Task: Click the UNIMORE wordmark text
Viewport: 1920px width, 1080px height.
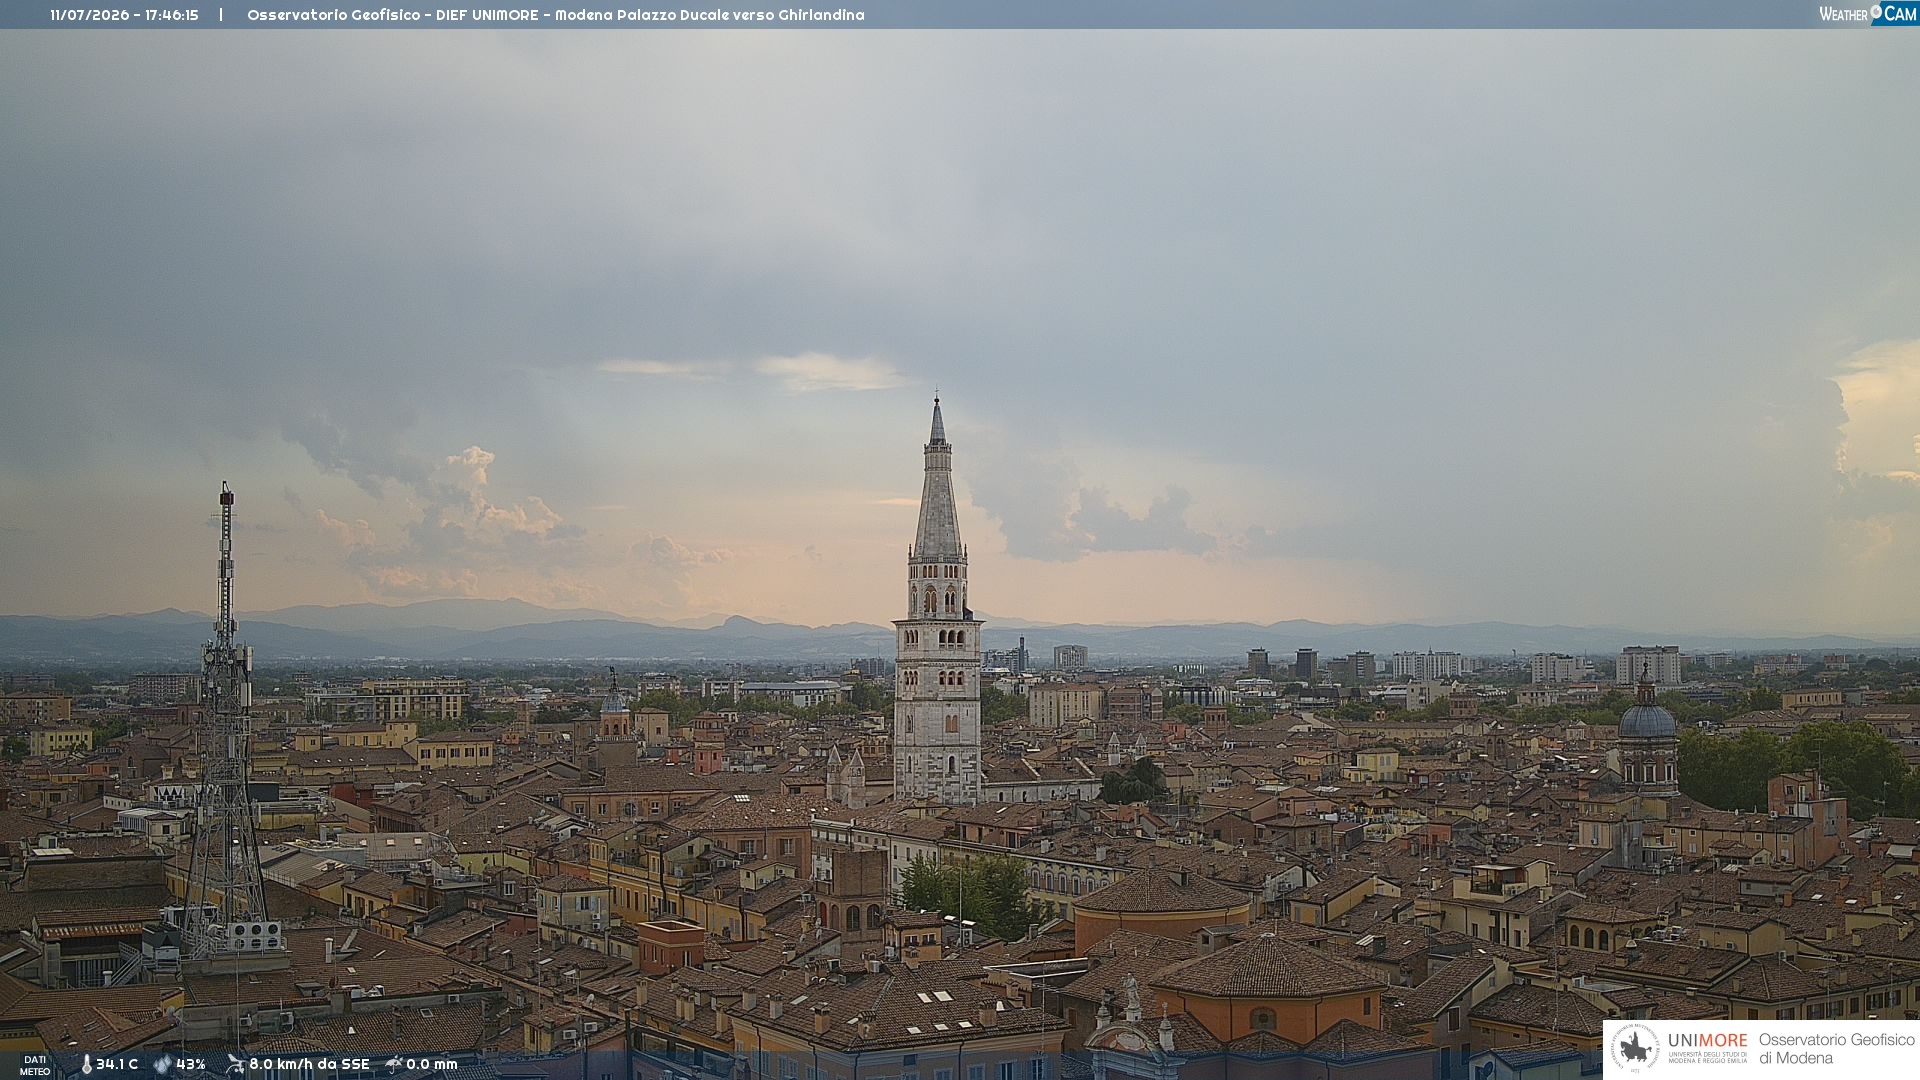Action: 1708,1040
